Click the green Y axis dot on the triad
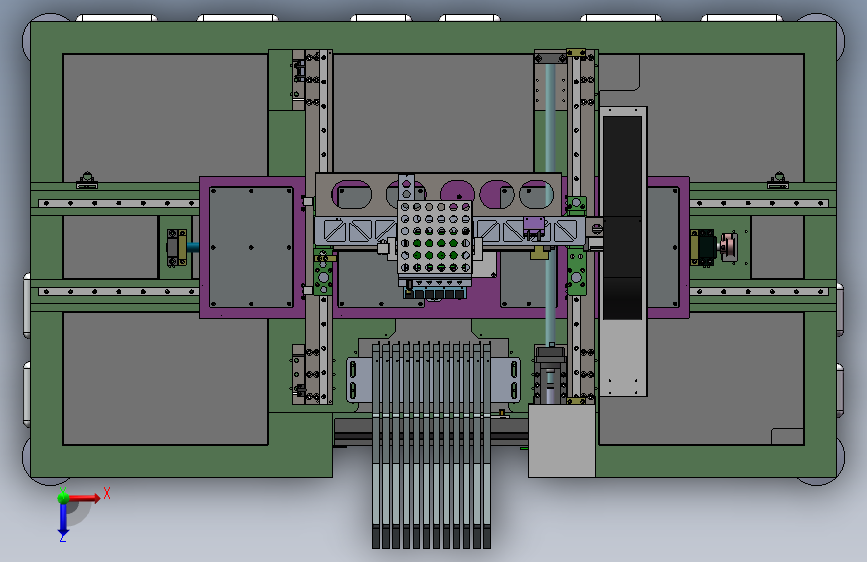The width and height of the screenshot is (867, 562). point(63,497)
